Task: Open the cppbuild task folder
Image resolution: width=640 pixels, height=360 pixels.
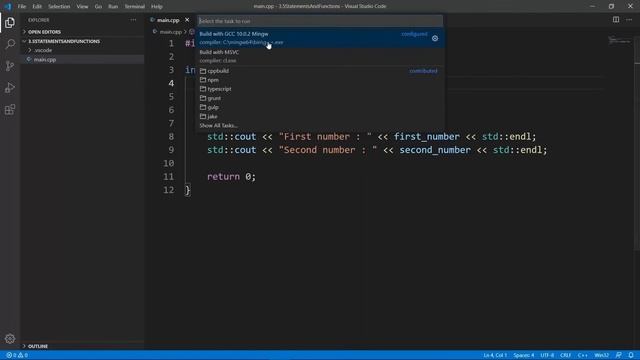Action: [320, 71]
